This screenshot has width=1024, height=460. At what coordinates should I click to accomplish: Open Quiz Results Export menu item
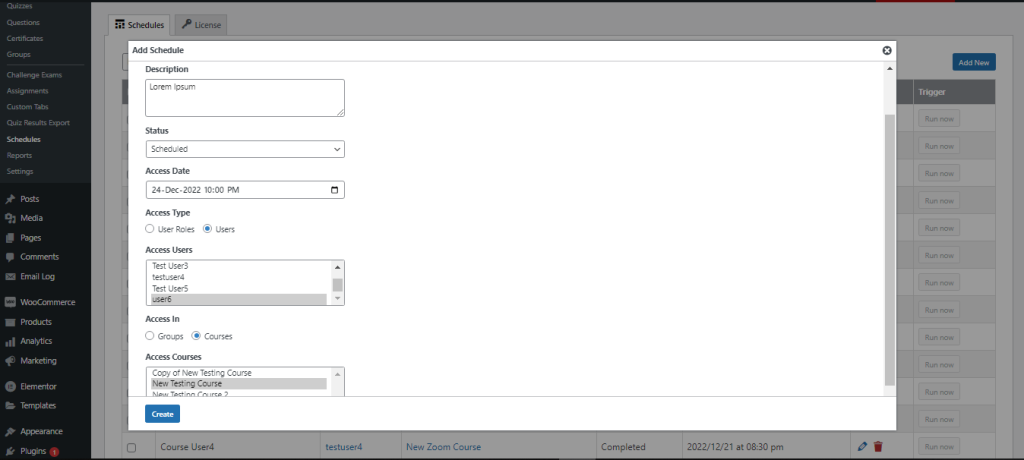[x=38, y=123]
